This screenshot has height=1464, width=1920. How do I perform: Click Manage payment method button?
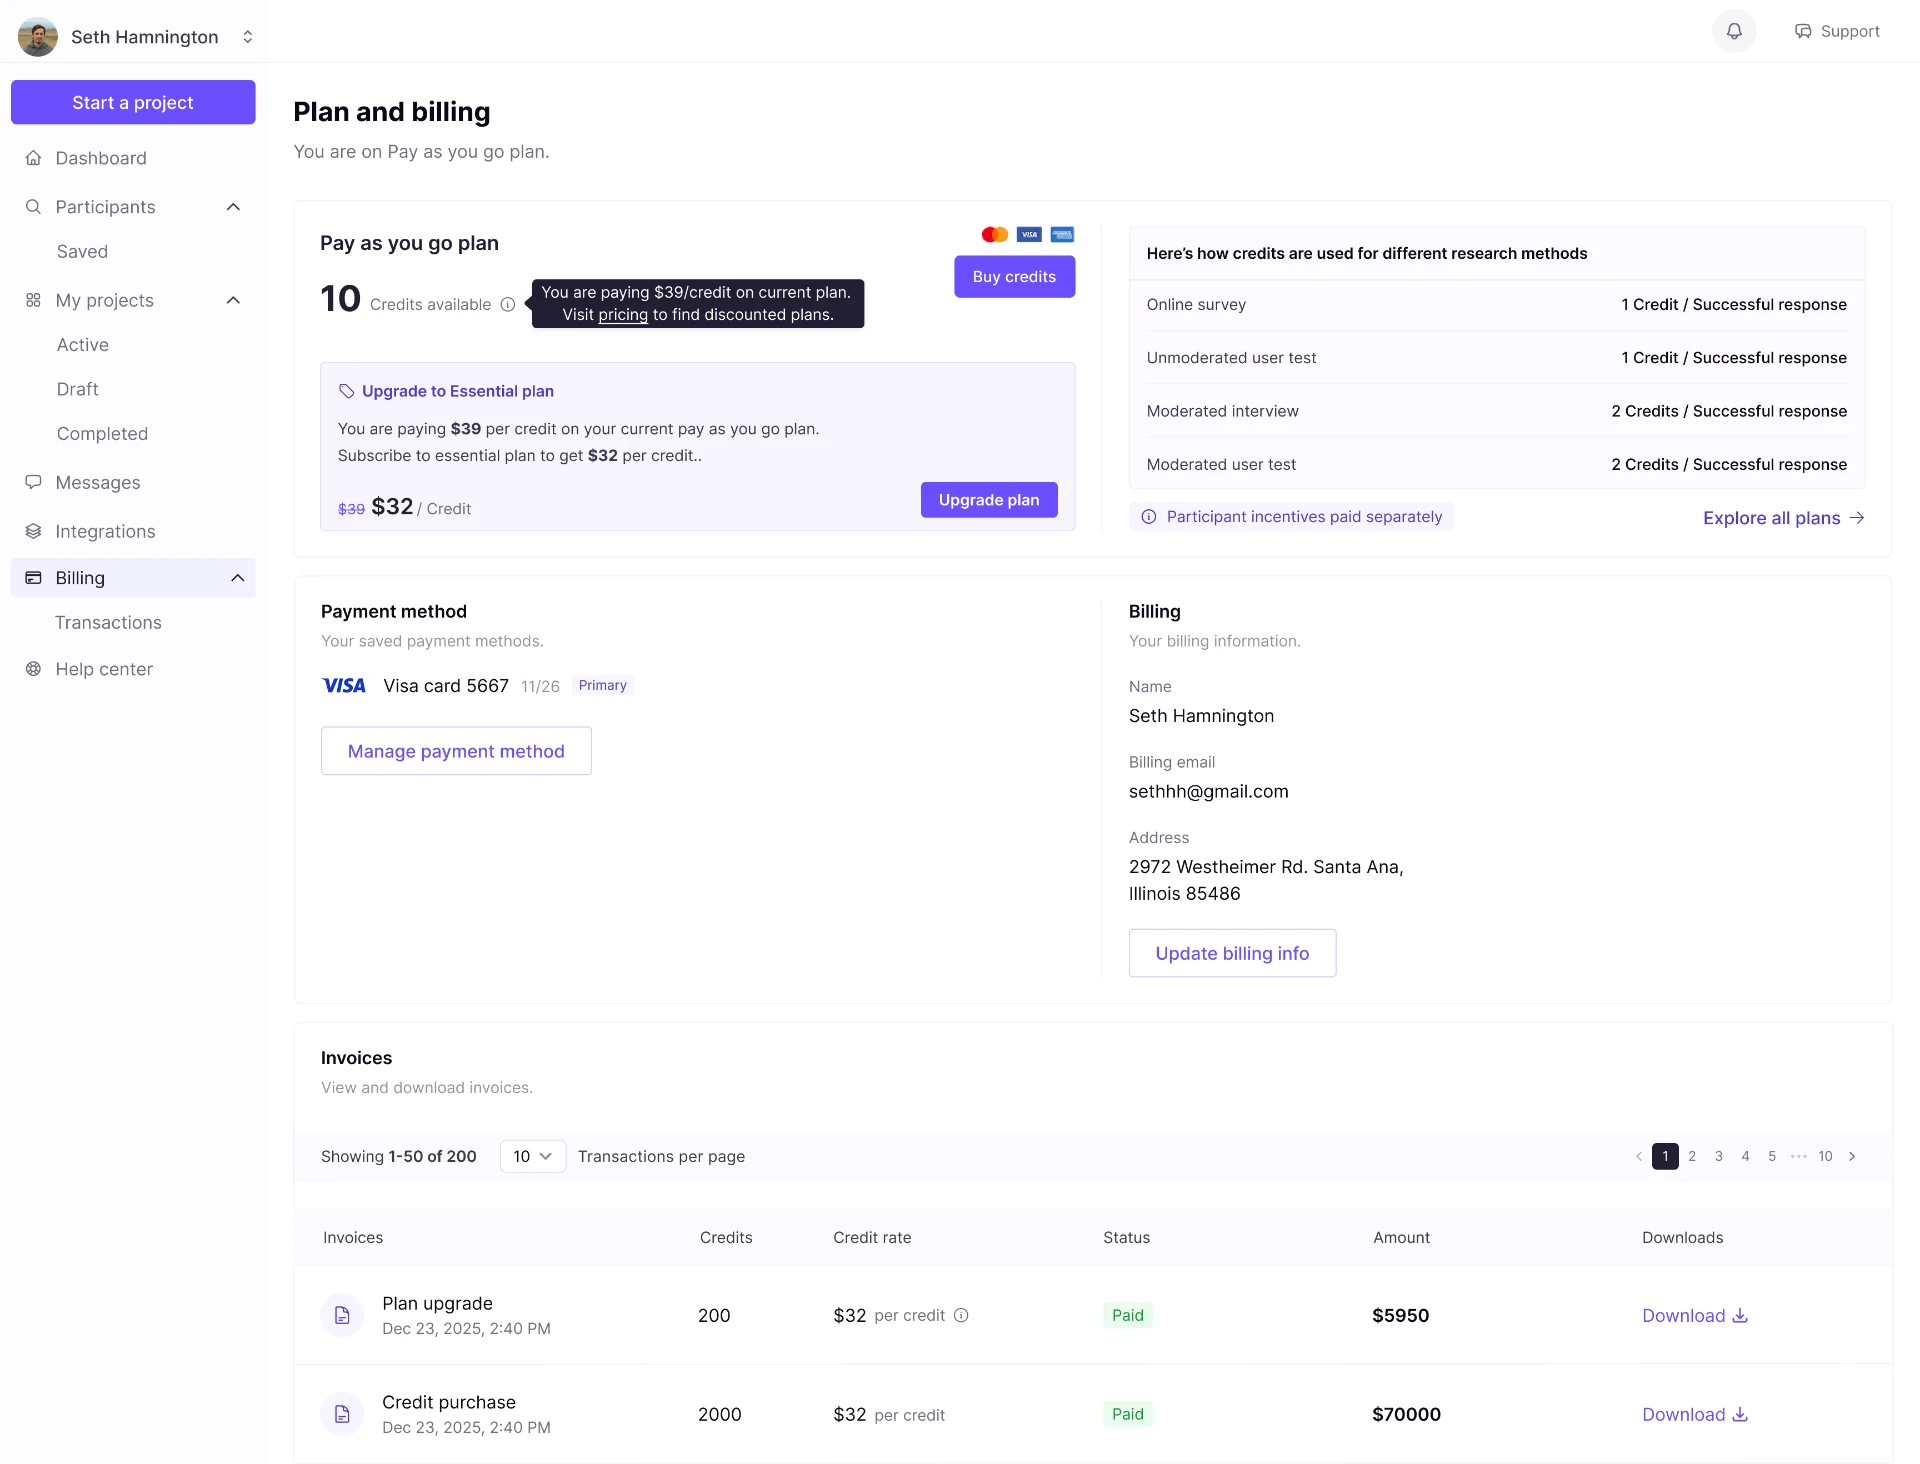[x=456, y=751]
